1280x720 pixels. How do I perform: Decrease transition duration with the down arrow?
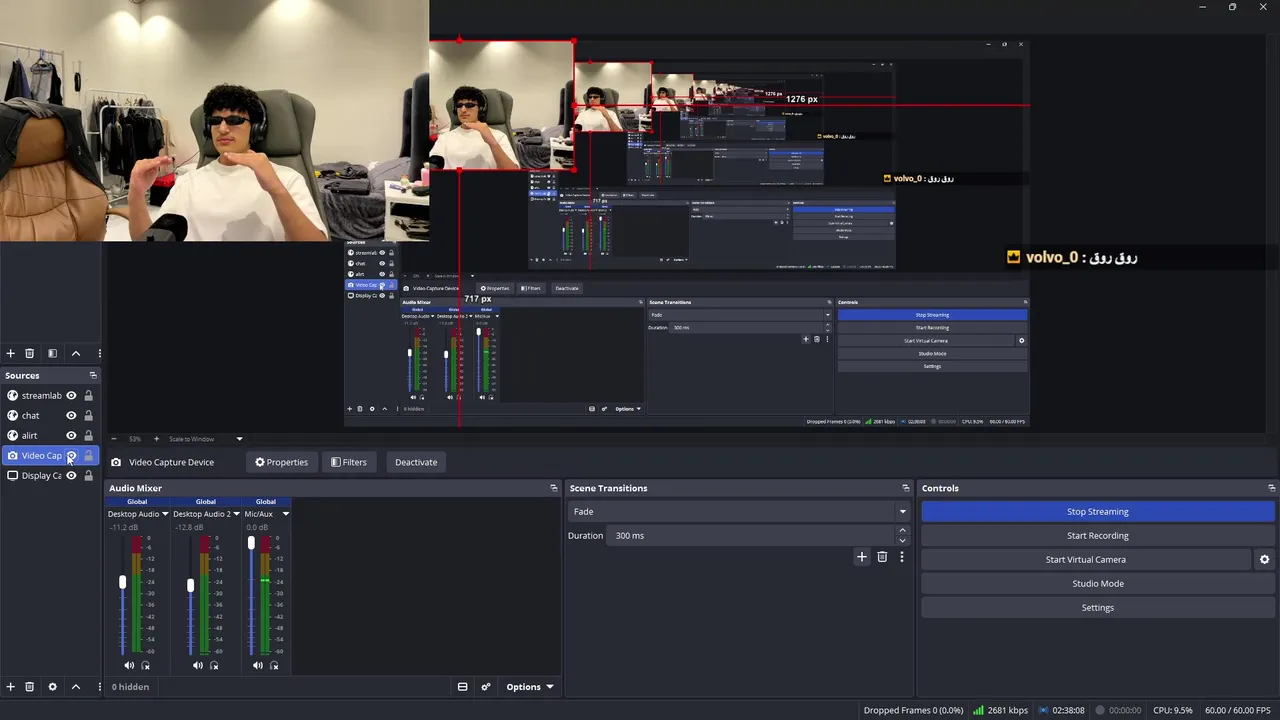click(902, 540)
